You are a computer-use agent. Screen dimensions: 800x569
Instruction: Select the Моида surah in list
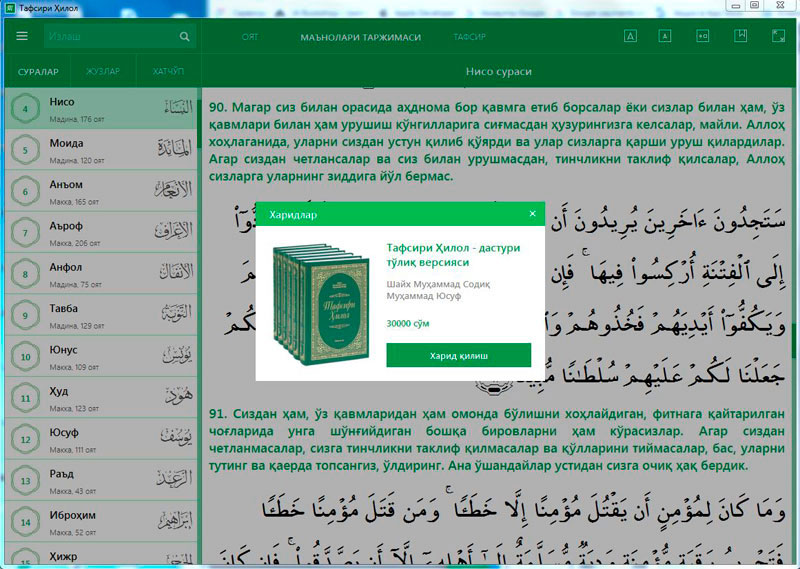(x=100, y=149)
